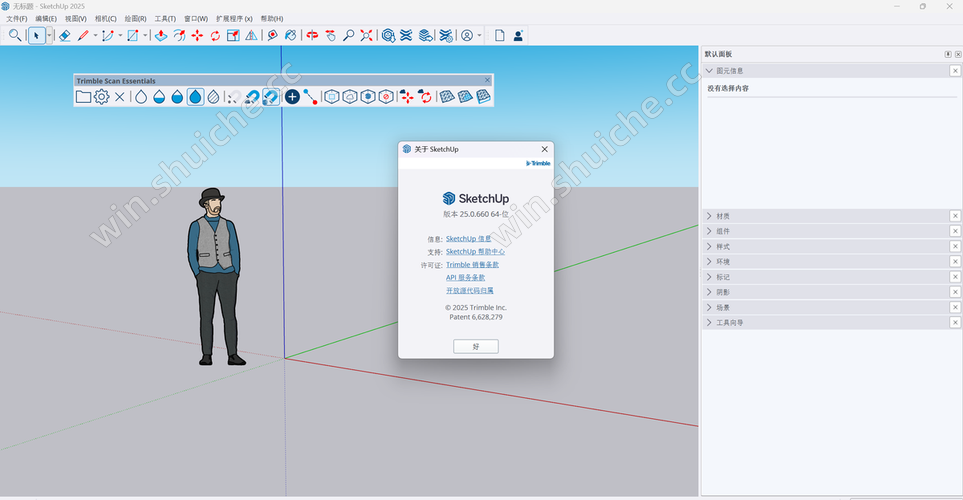Open the 扩展程序 Extensions menu
Image resolution: width=963 pixels, height=500 pixels.
234,18
